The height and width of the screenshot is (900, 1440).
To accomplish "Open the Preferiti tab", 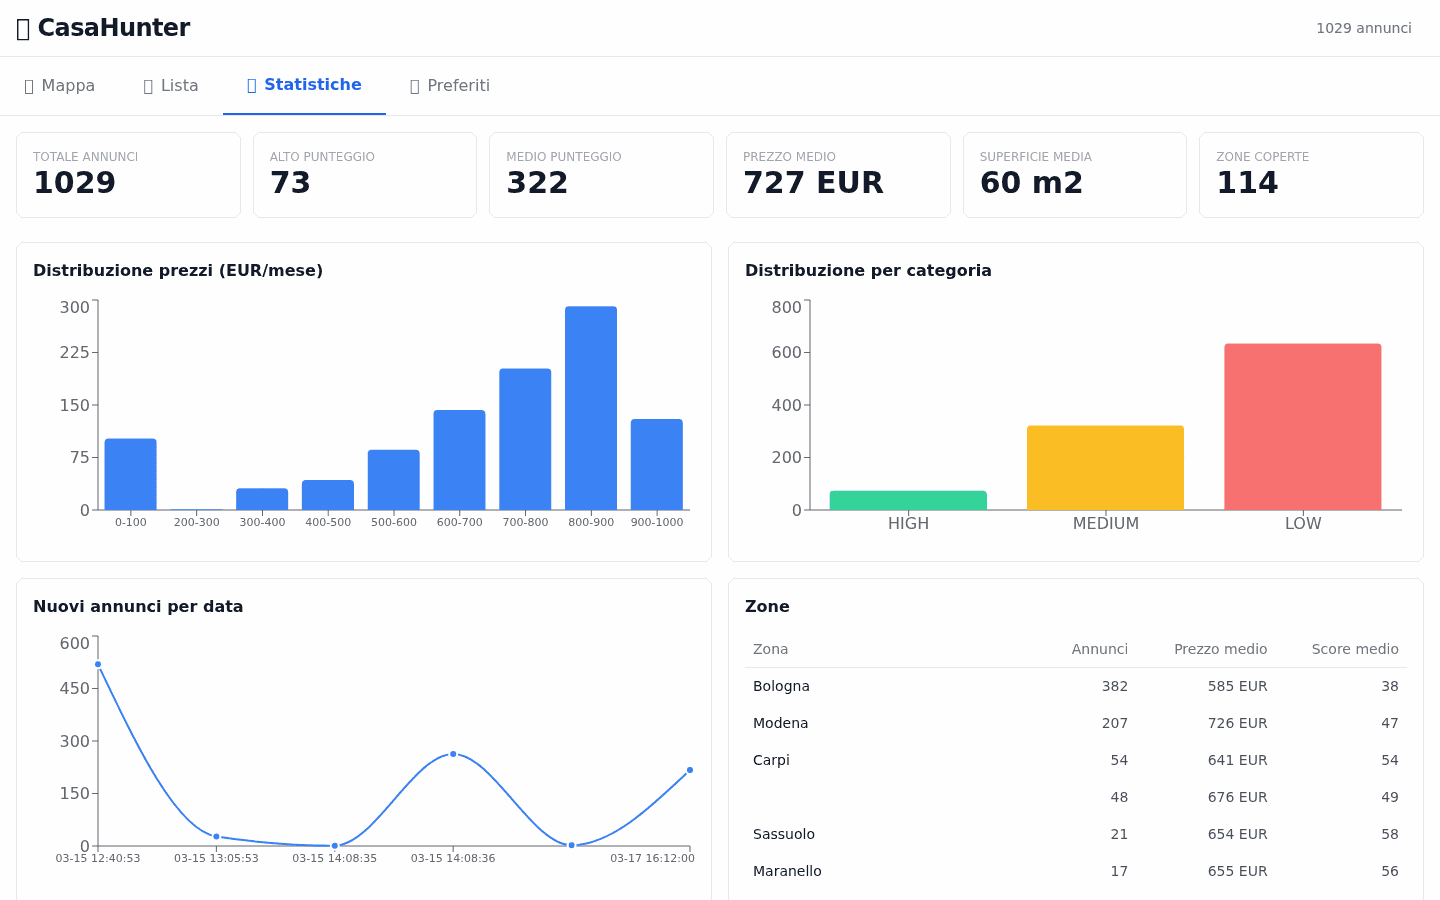I will pos(450,86).
